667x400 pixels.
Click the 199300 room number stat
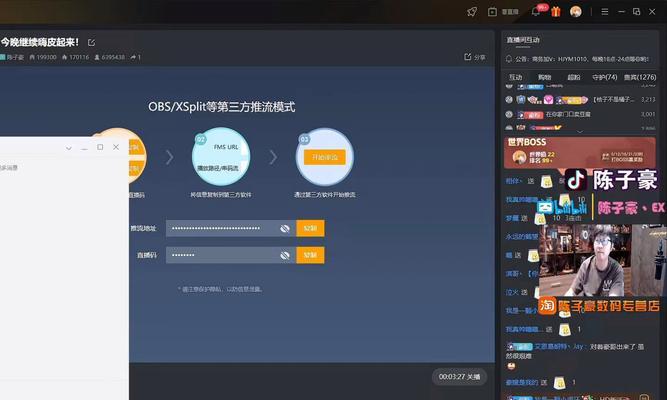43,57
